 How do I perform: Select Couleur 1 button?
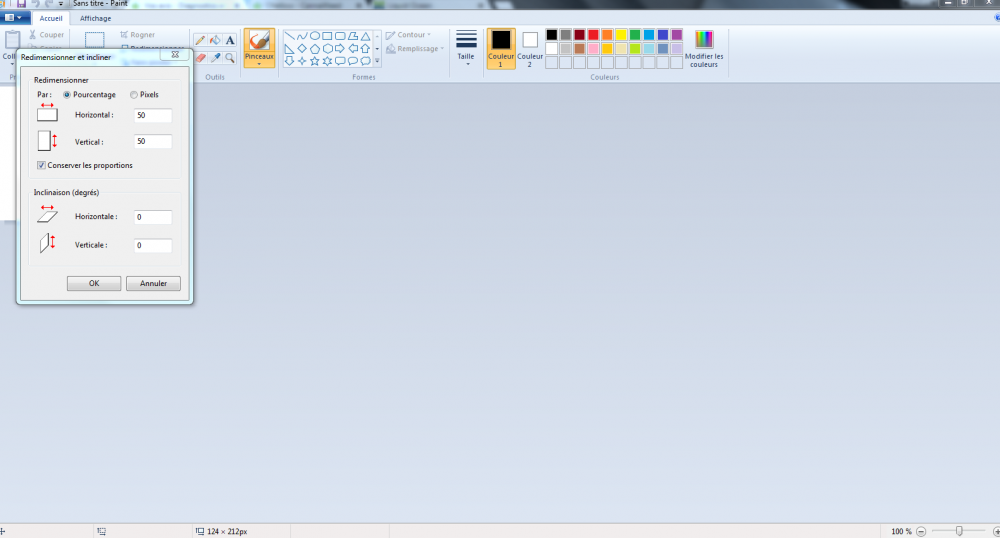point(501,48)
